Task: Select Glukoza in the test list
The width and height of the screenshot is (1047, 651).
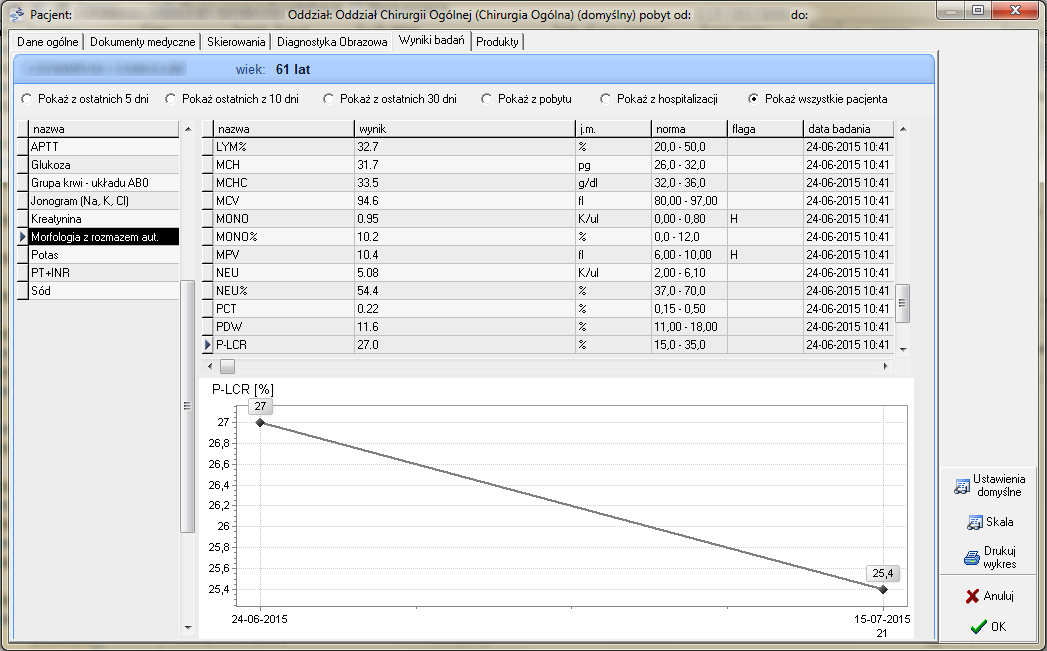Action: pyautogui.click(x=104, y=165)
